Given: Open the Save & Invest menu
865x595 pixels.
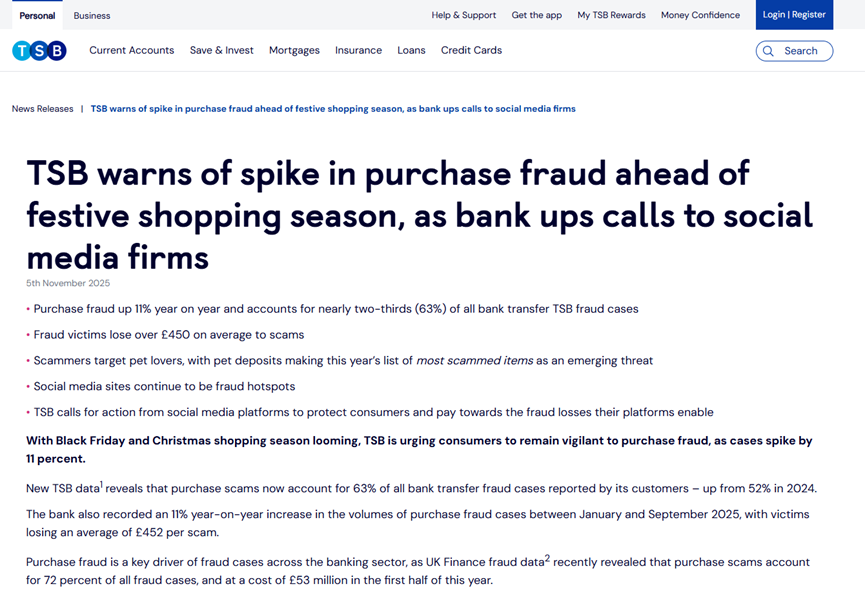Looking at the screenshot, I should point(221,50).
